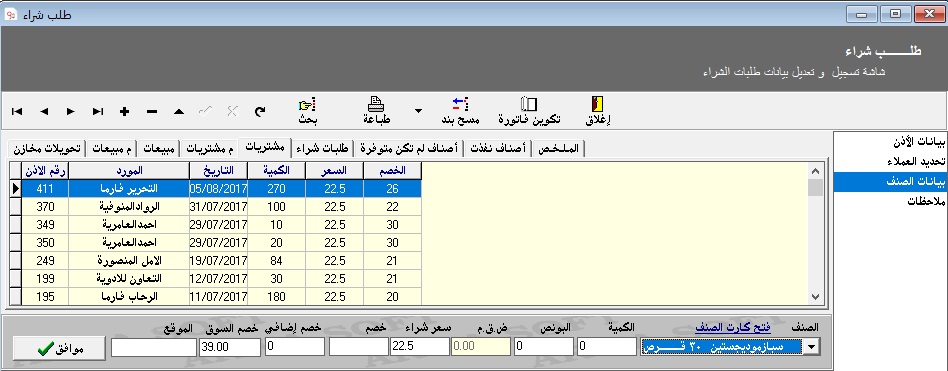Go to first record navigator arrow
948x371 pixels.
17,111
